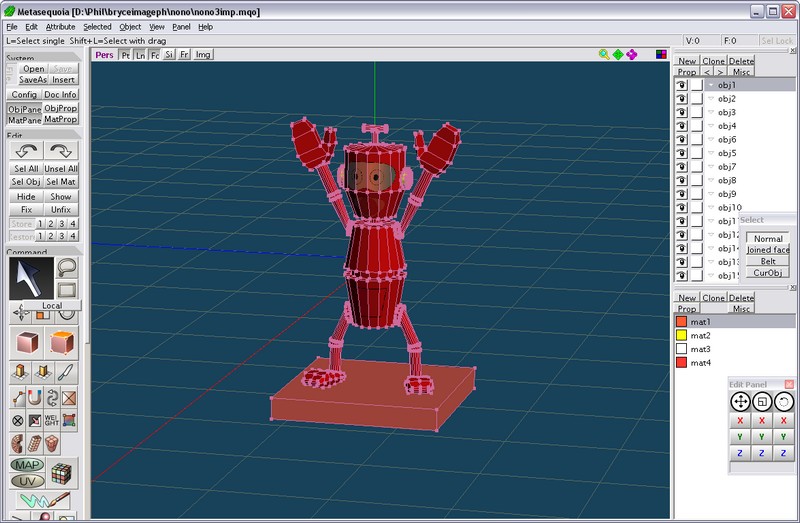Select the Magnet tool
This screenshot has height=523, width=800.
click(x=35, y=397)
